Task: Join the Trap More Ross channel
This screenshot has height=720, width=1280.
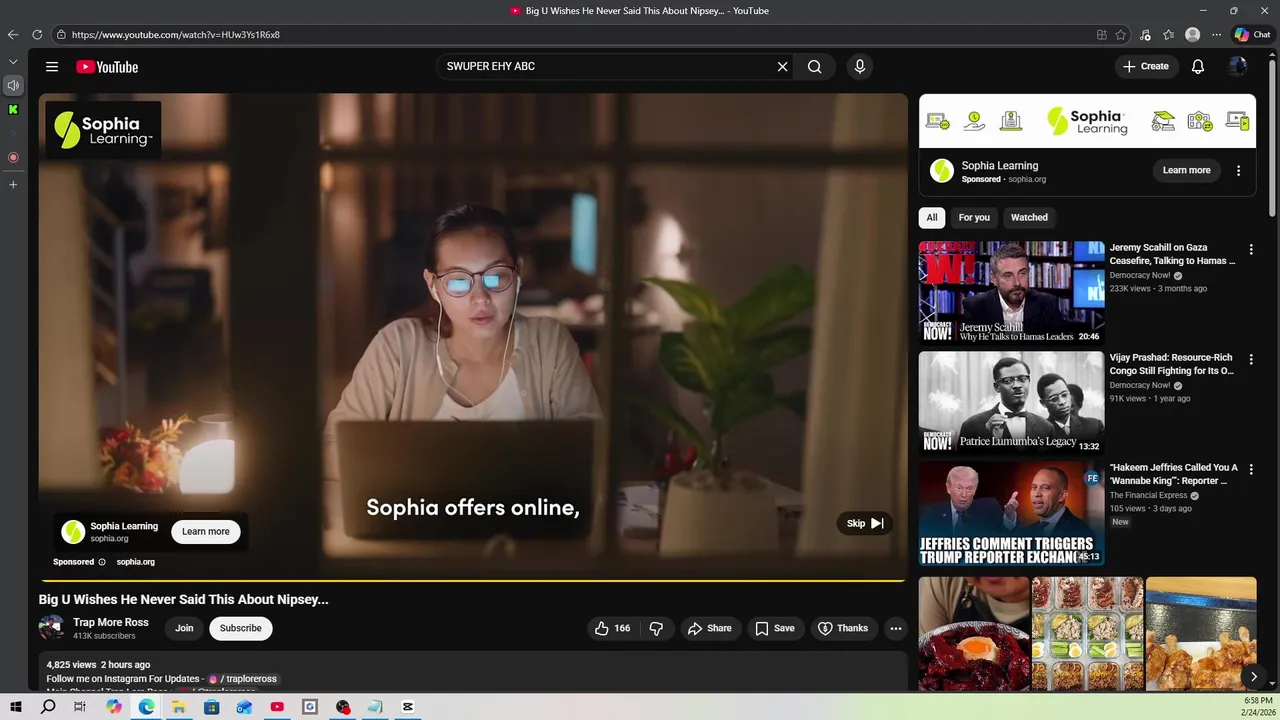Action: (184, 628)
